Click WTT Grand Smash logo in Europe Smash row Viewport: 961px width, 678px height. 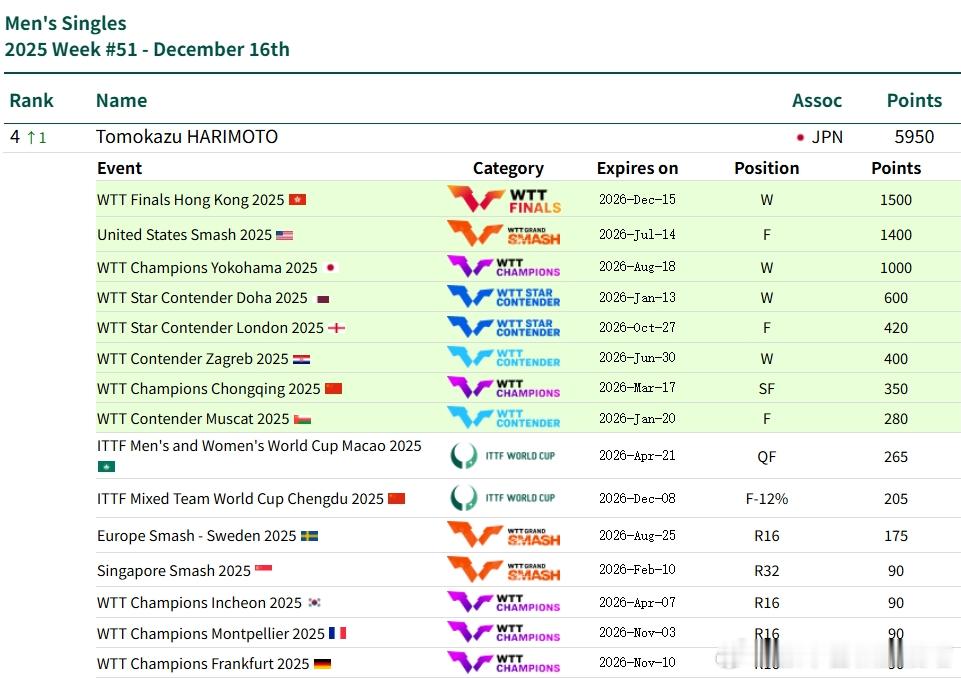tap(504, 535)
